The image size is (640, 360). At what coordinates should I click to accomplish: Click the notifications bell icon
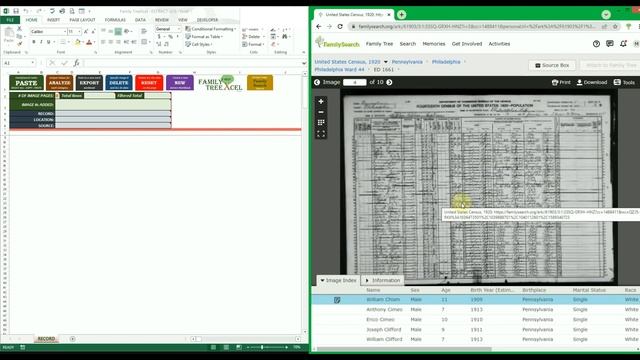(623, 44)
